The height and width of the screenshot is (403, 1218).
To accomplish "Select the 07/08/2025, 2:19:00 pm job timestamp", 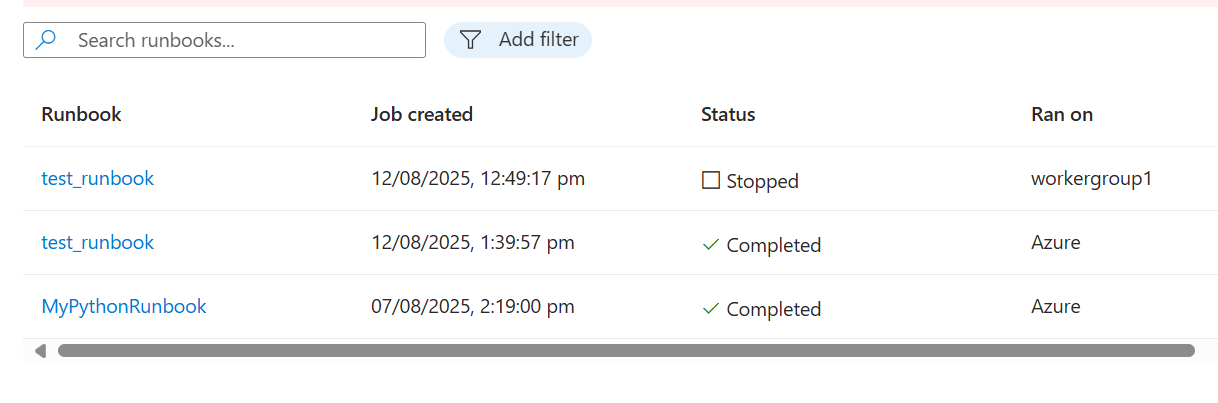I will coord(473,307).
